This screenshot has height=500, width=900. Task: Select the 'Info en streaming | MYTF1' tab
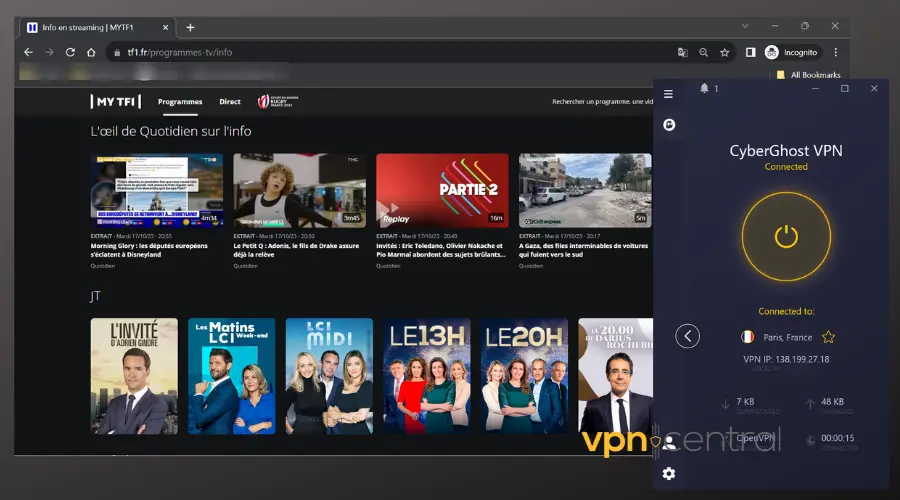click(97, 27)
